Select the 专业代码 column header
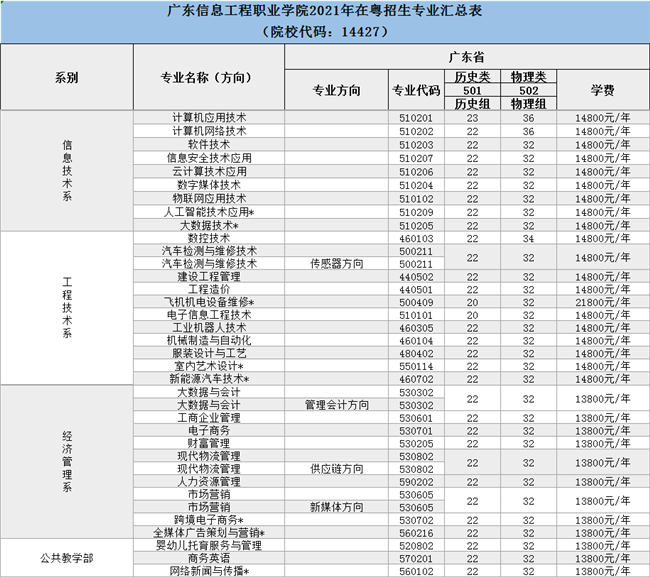Viewport: 650px width, 577px height. click(x=416, y=90)
